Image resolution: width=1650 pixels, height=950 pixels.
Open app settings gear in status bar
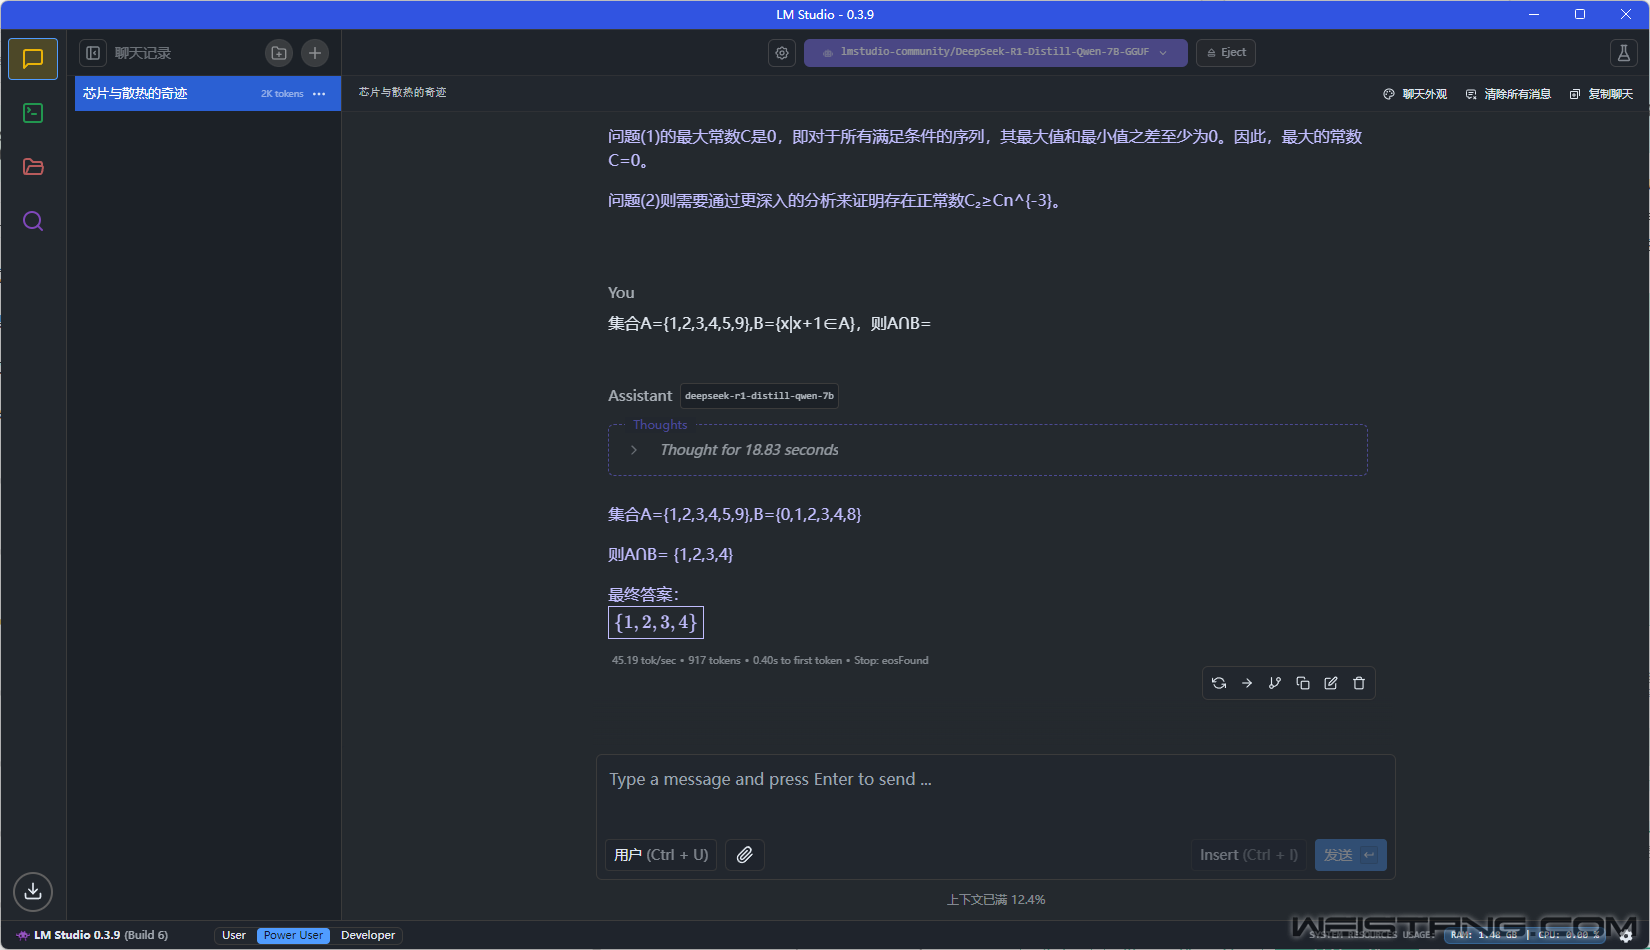click(x=1626, y=936)
